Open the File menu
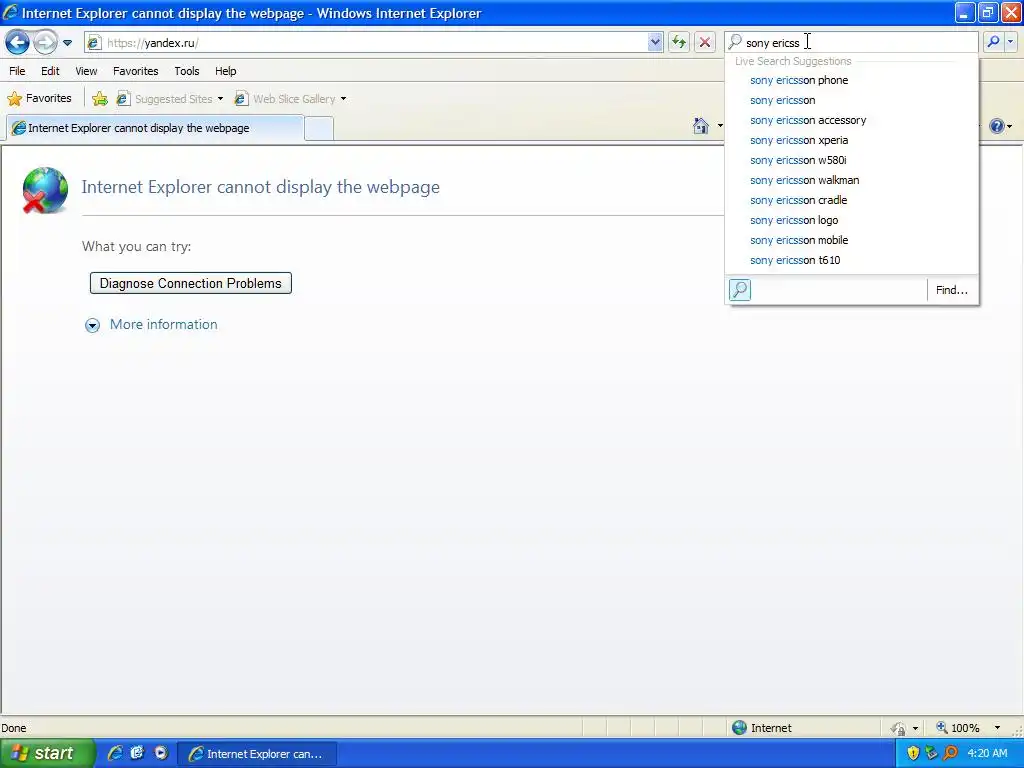The image size is (1024, 768). pos(17,71)
